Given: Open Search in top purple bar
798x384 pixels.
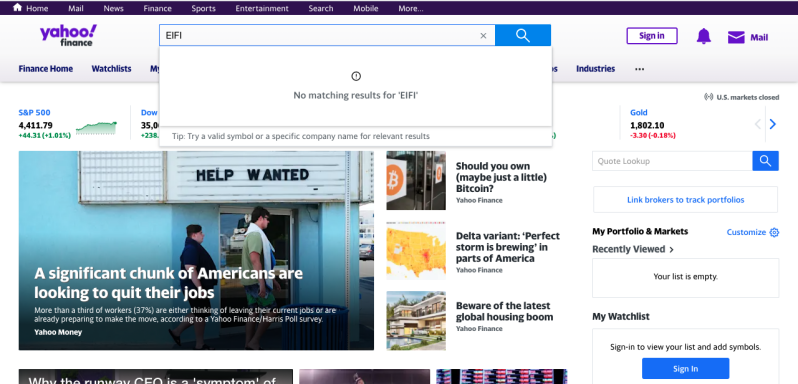Looking at the screenshot, I should click(x=321, y=8).
